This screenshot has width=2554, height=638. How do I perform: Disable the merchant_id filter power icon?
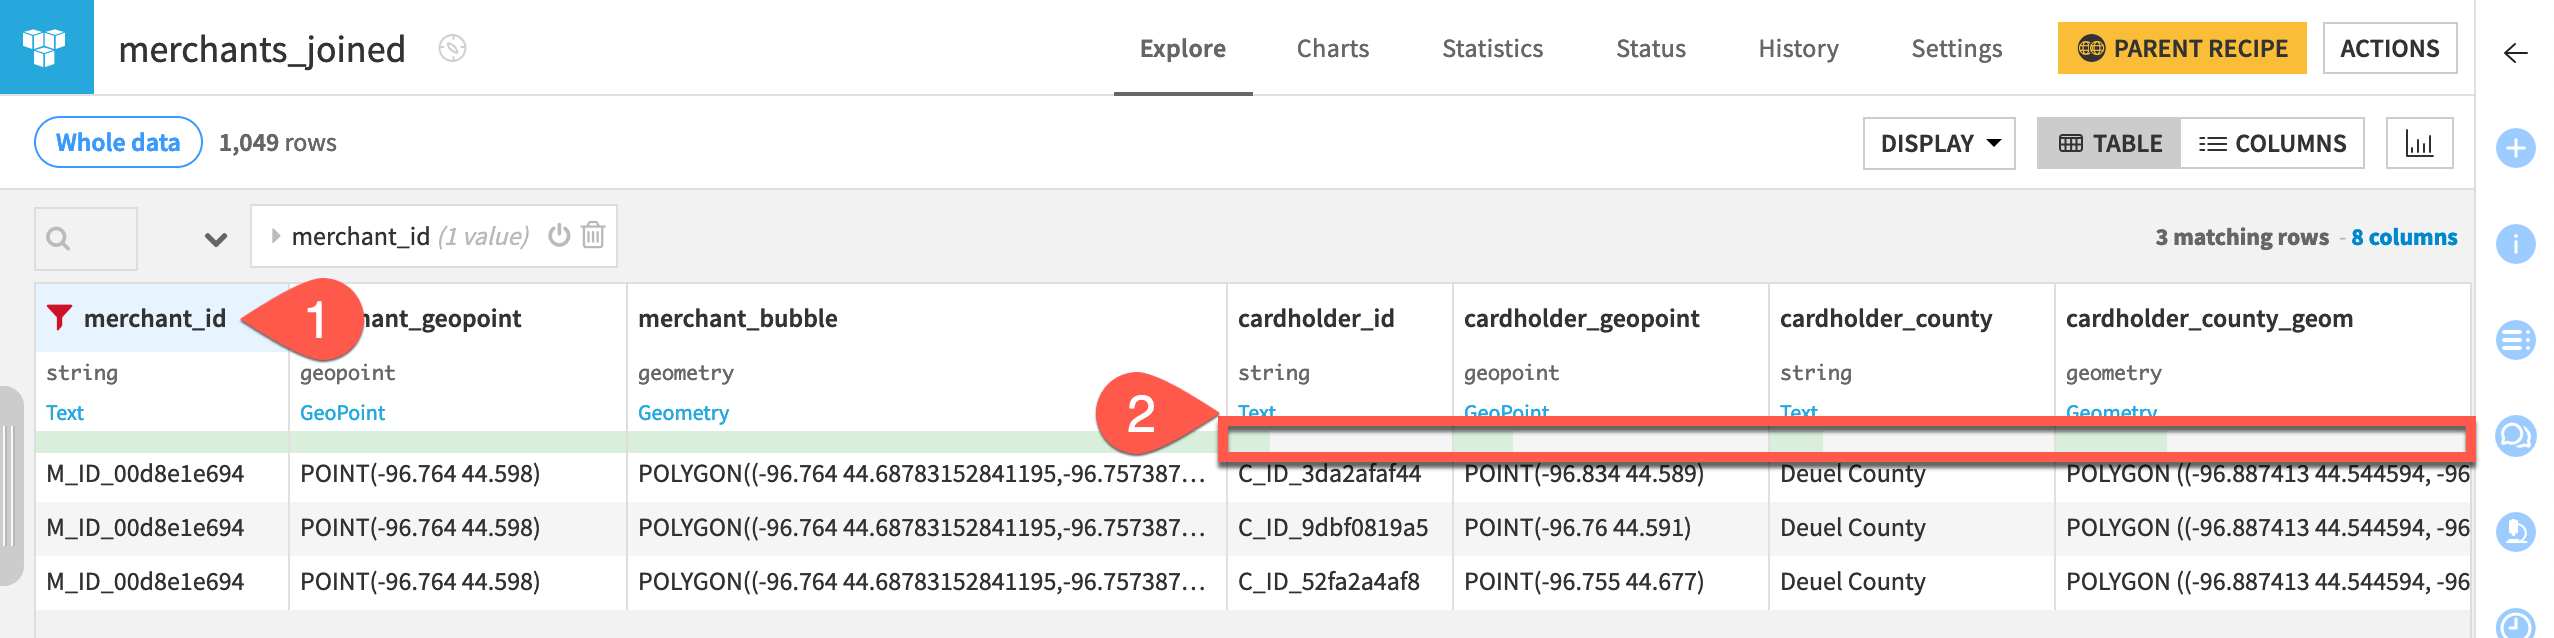point(559,235)
